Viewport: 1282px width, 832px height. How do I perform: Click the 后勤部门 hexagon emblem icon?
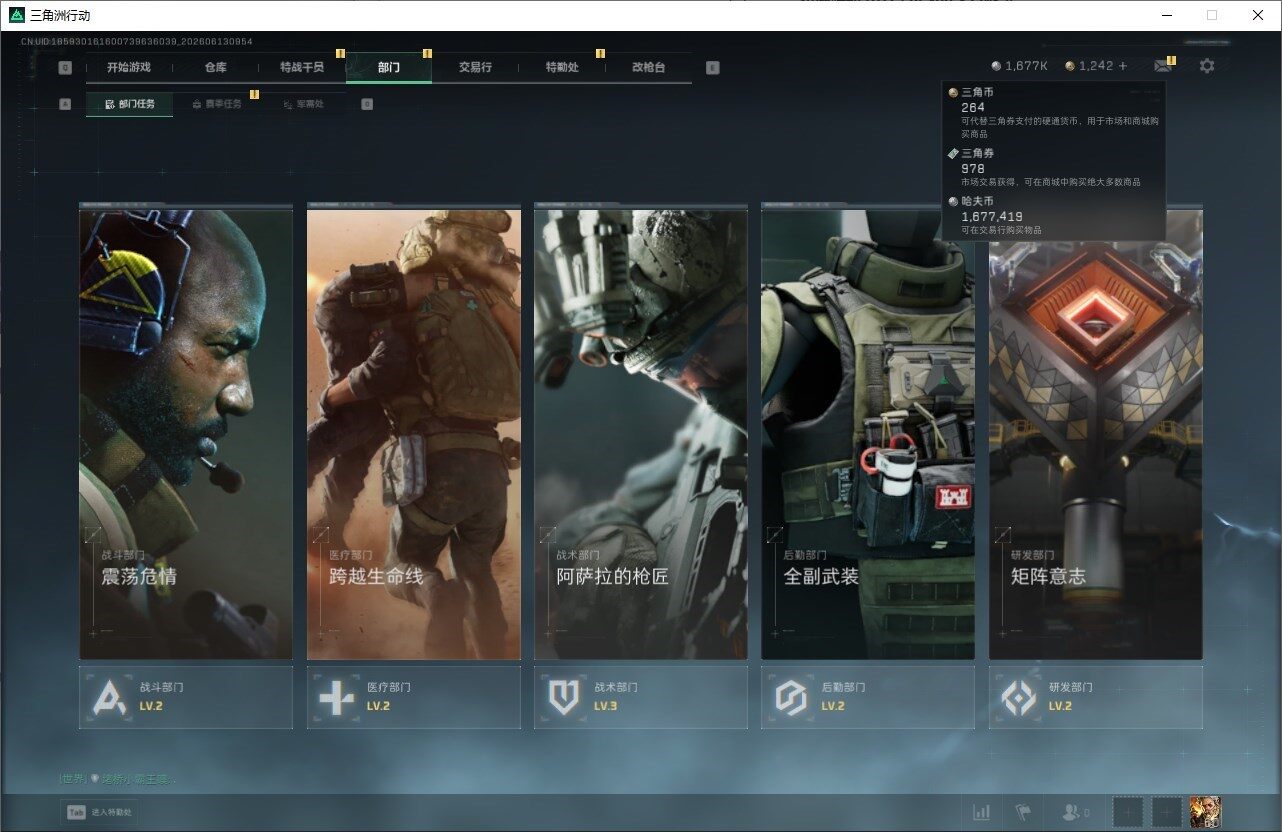(x=791, y=697)
